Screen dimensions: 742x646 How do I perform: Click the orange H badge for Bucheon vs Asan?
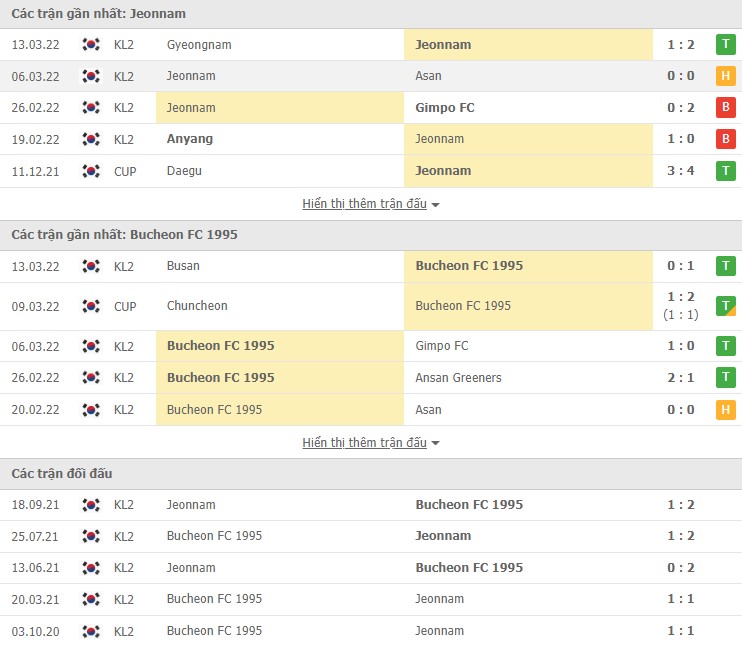point(725,409)
